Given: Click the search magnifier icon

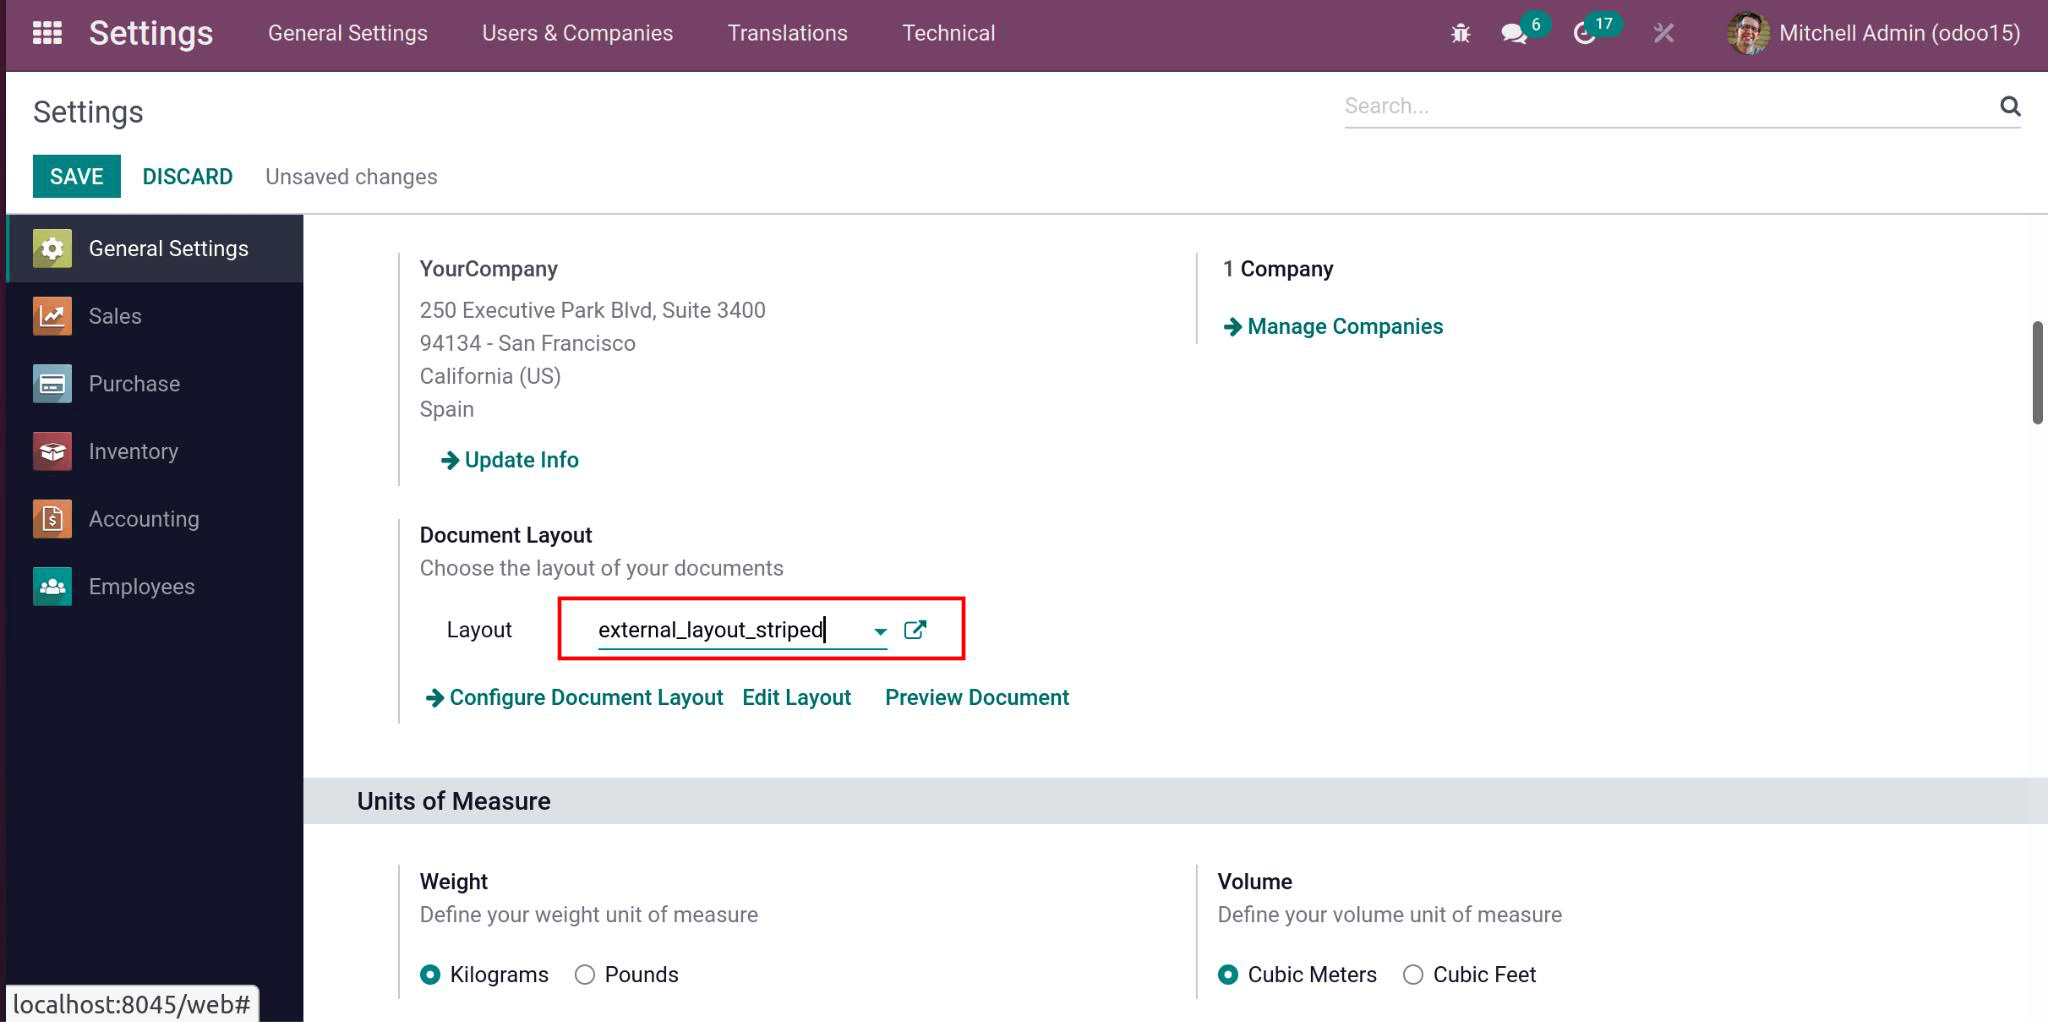Looking at the screenshot, I should 2009,106.
